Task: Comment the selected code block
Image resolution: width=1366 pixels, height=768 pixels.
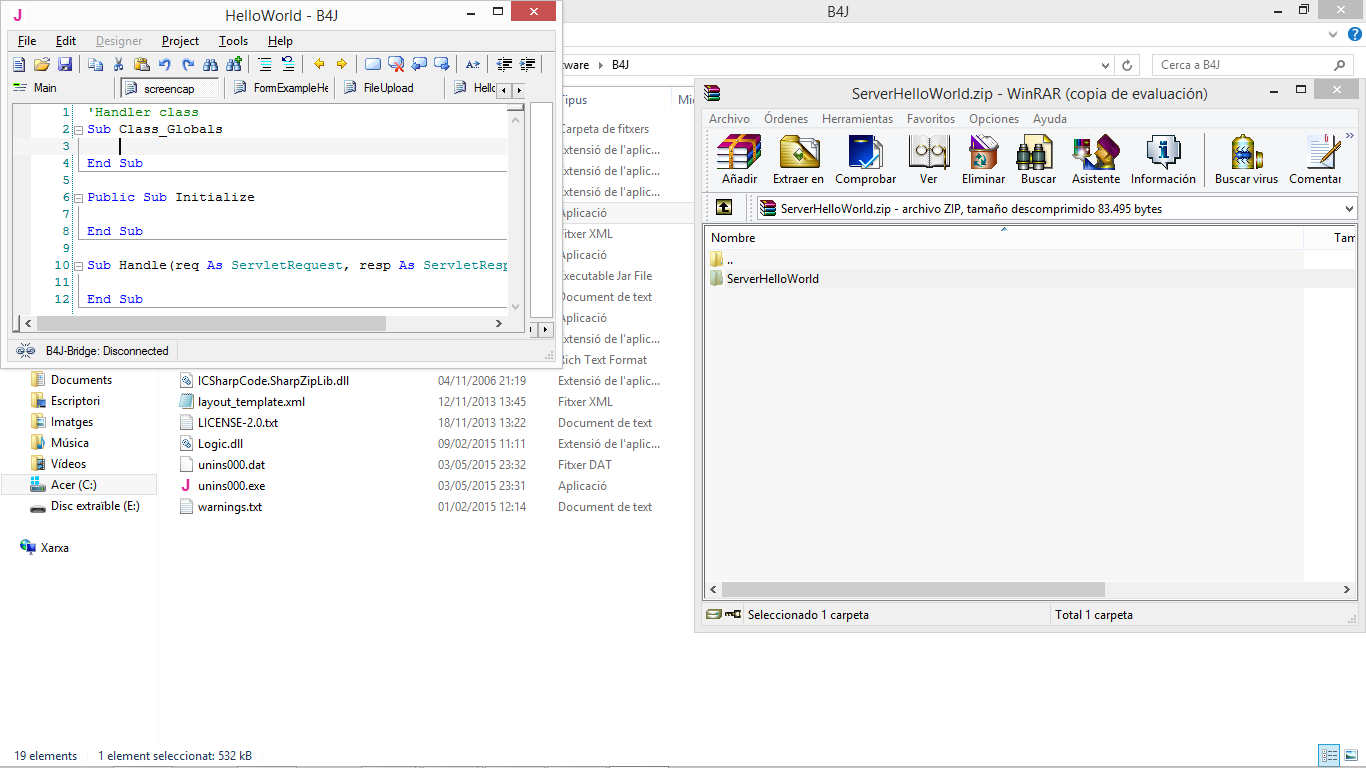Action: [265, 64]
